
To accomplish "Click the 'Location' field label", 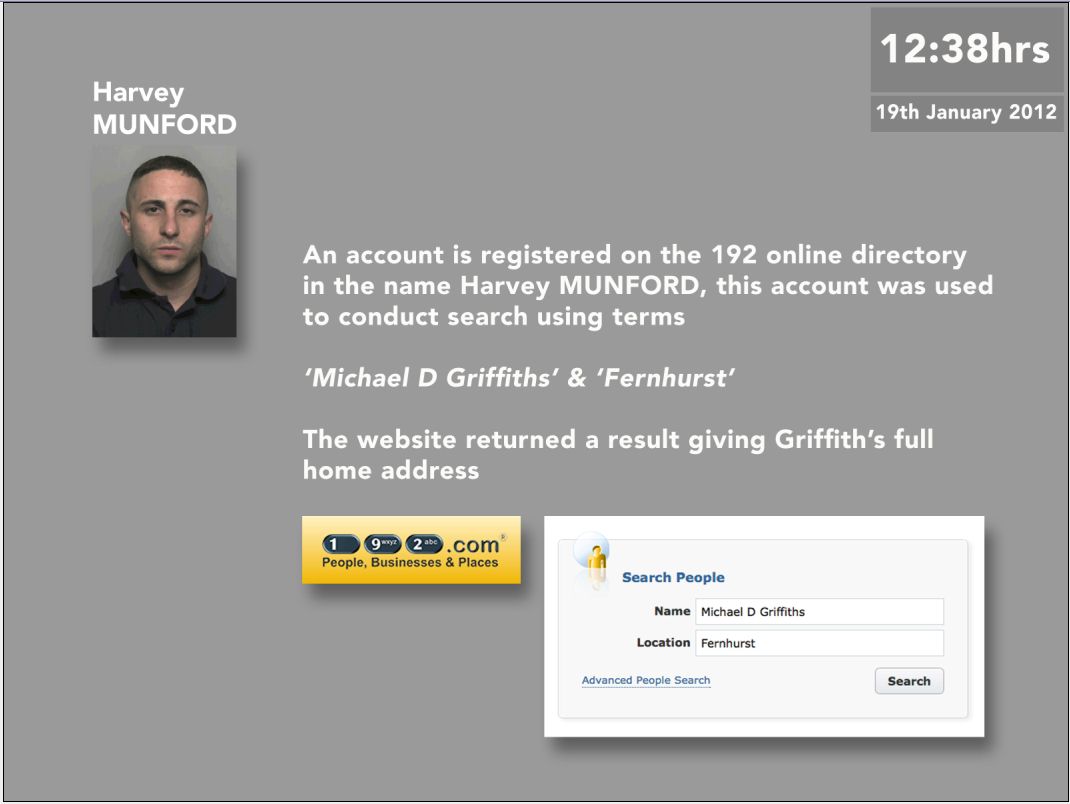I will point(663,642).
